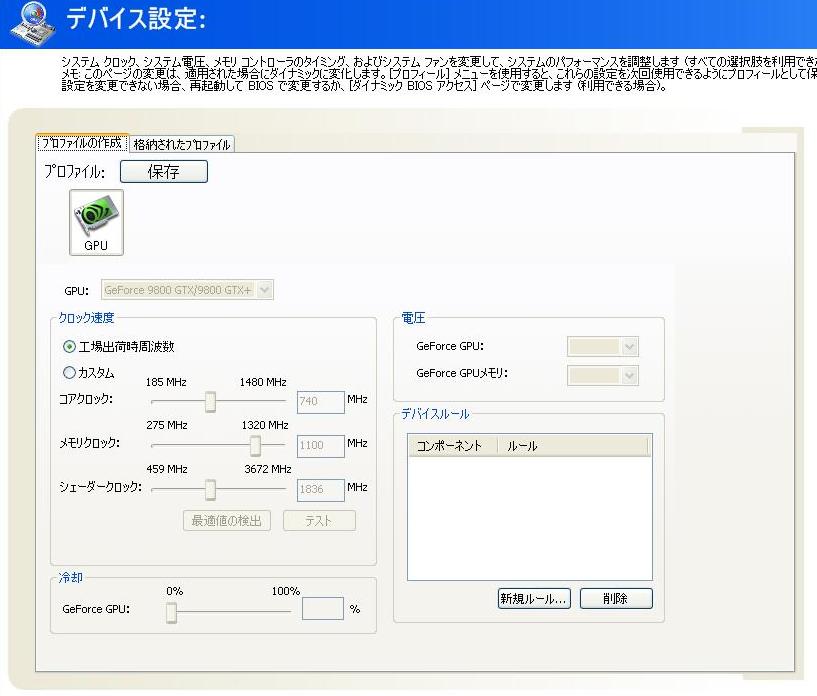Click the shader clock 1836 MHz field
This screenshot has width=817, height=696.
pyautogui.click(x=320, y=490)
